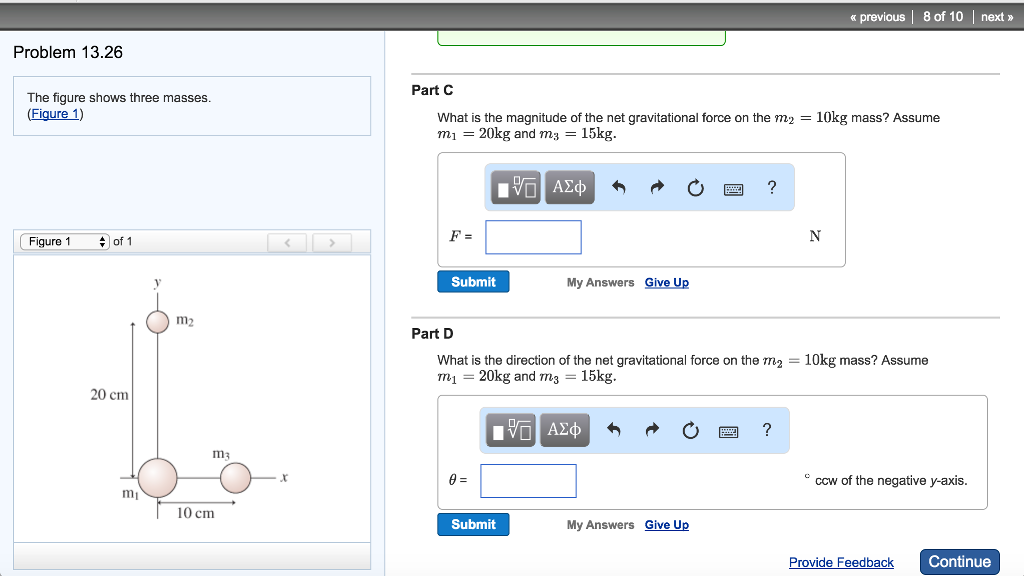Open the Provide Feedback link
This screenshot has height=576, width=1024.
pos(841,562)
